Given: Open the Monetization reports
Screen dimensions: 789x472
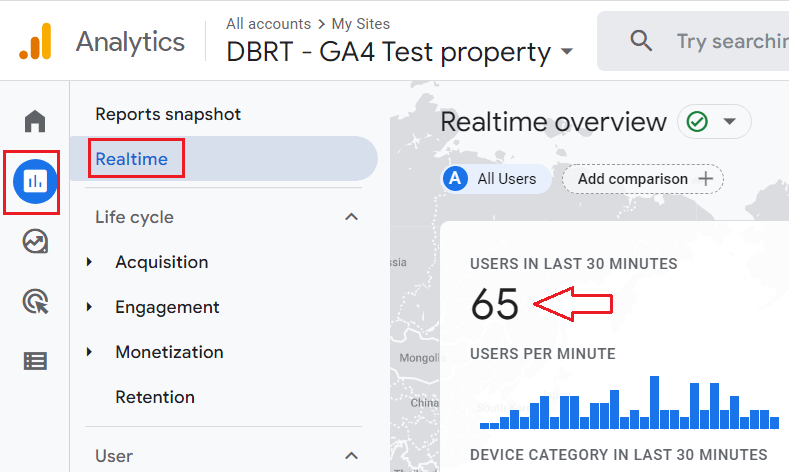Looking at the screenshot, I should click(169, 352).
